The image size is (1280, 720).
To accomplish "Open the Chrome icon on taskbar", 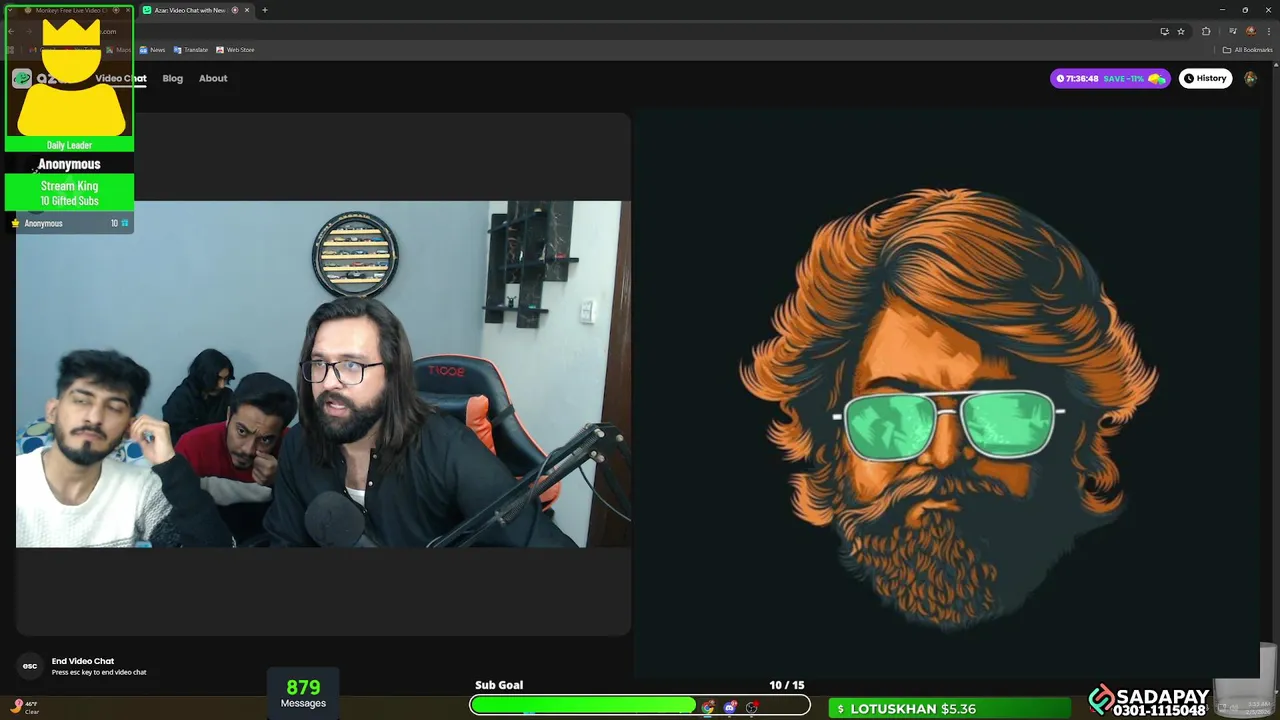I will pos(708,707).
